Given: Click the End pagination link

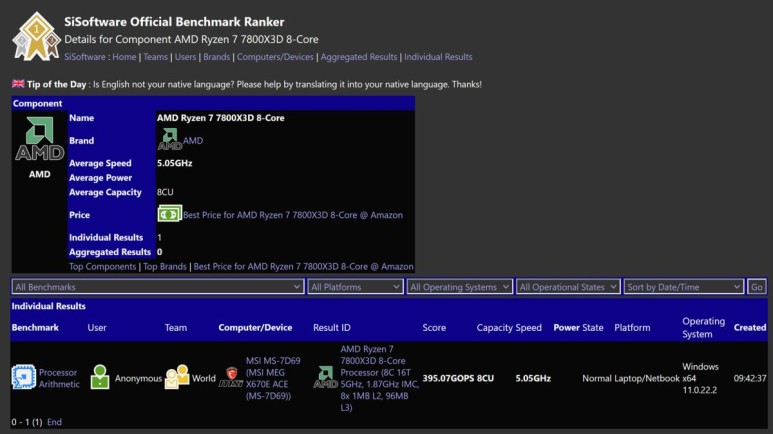Looking at the screenshot, I should (54, 422).
